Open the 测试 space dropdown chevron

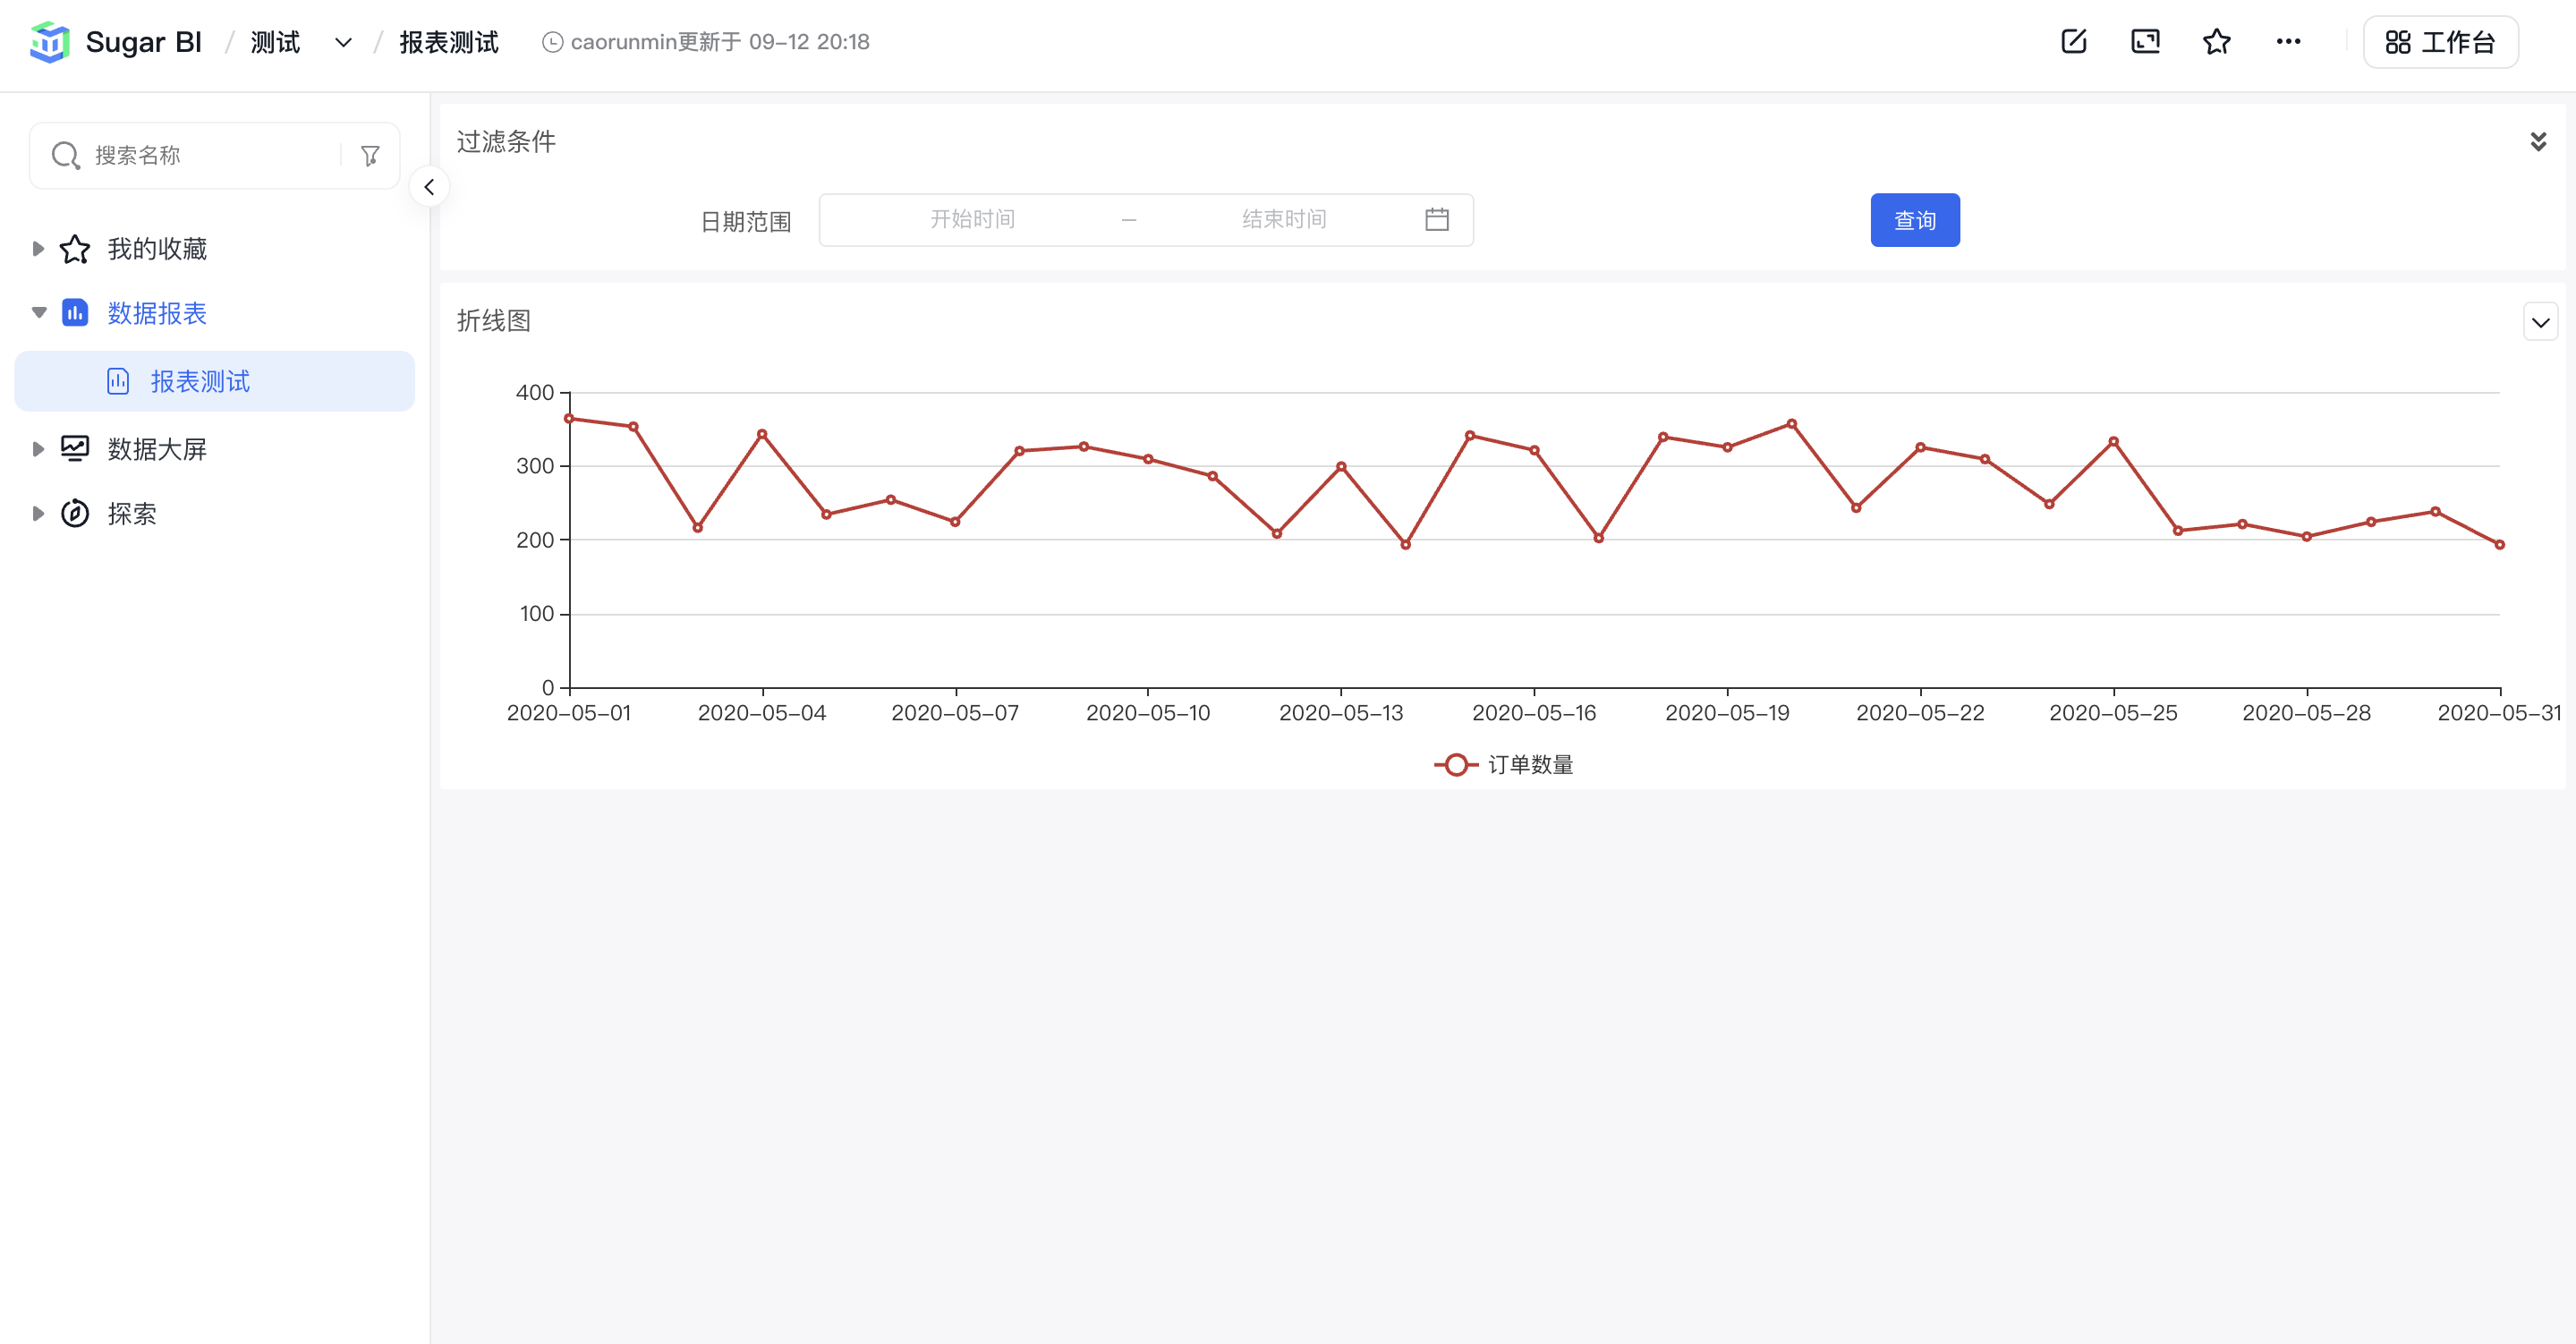point(343,42)
